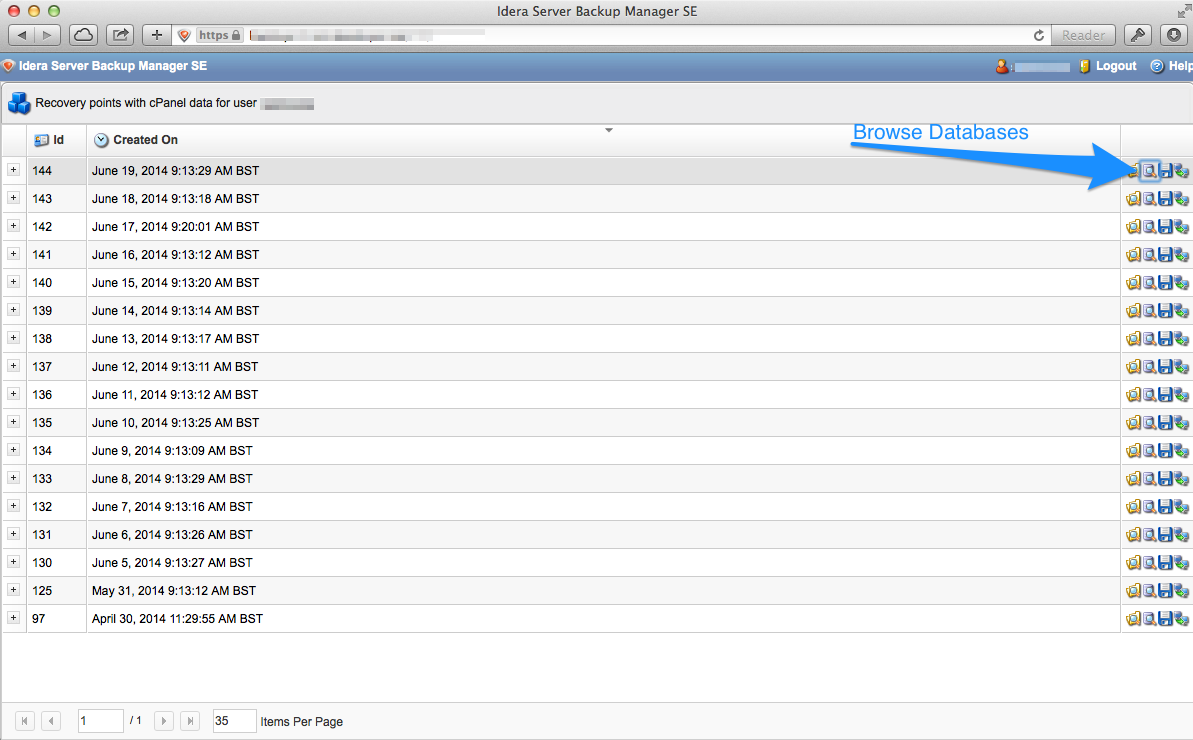Open the Created On column sort dropdown

click(x=609, y=130)
